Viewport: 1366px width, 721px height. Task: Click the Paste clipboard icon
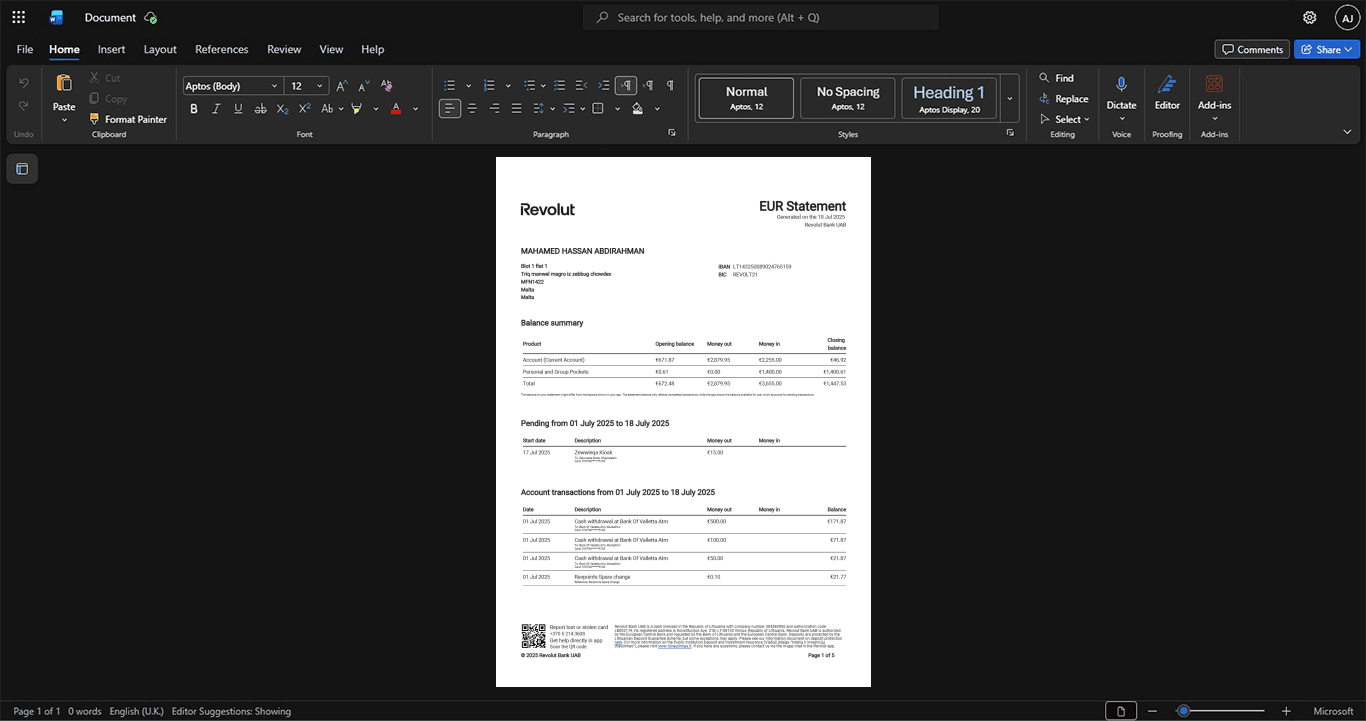pos(64,83)
